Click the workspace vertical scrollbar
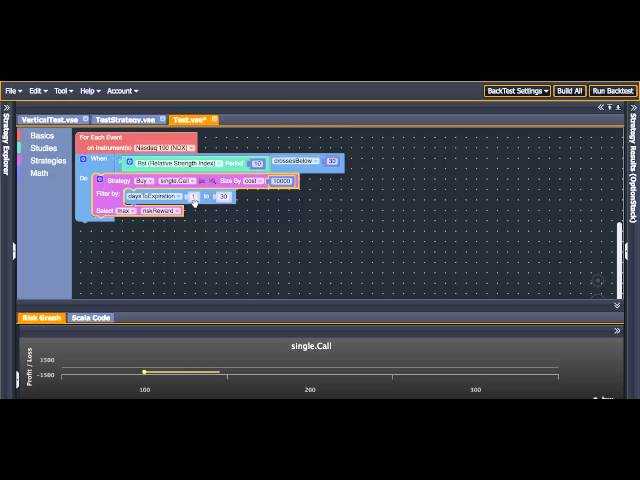This screenshot has width=640, height=480. coord(620,260)
